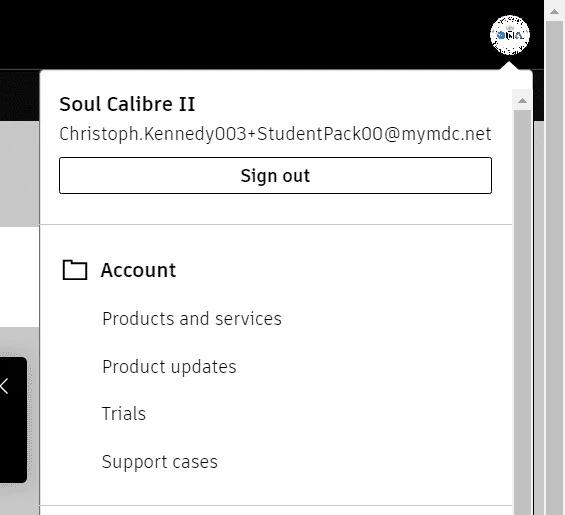This screenshot has width=565, height=515.
Task: Click the Sign out button
Action: point(275,176)
